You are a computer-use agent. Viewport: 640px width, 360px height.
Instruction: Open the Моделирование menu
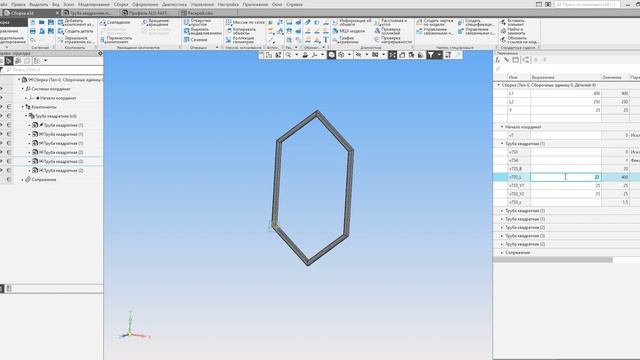tap(93, 4)
